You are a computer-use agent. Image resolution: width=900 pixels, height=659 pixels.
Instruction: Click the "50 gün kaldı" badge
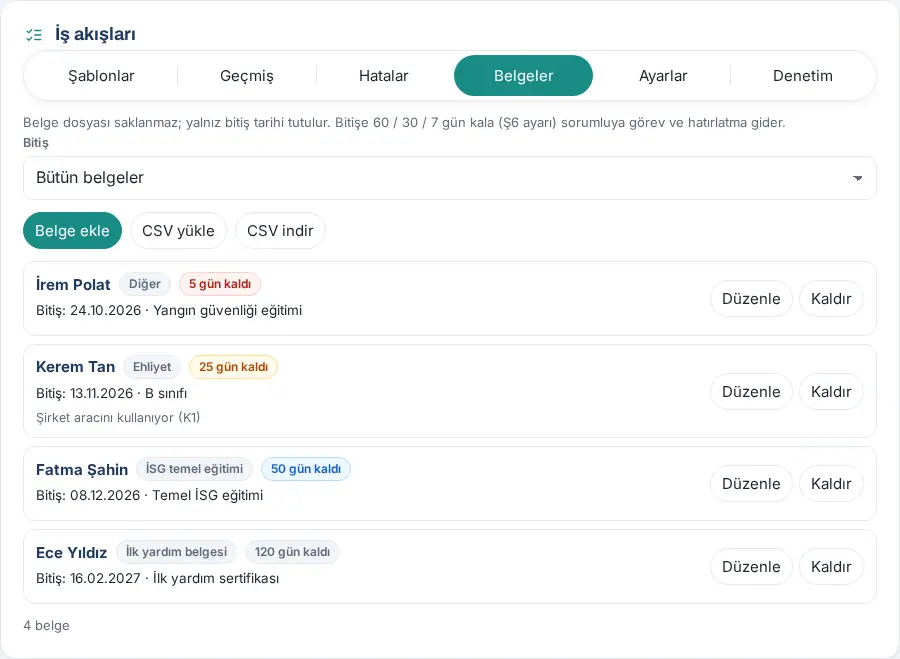coord(305,469)
